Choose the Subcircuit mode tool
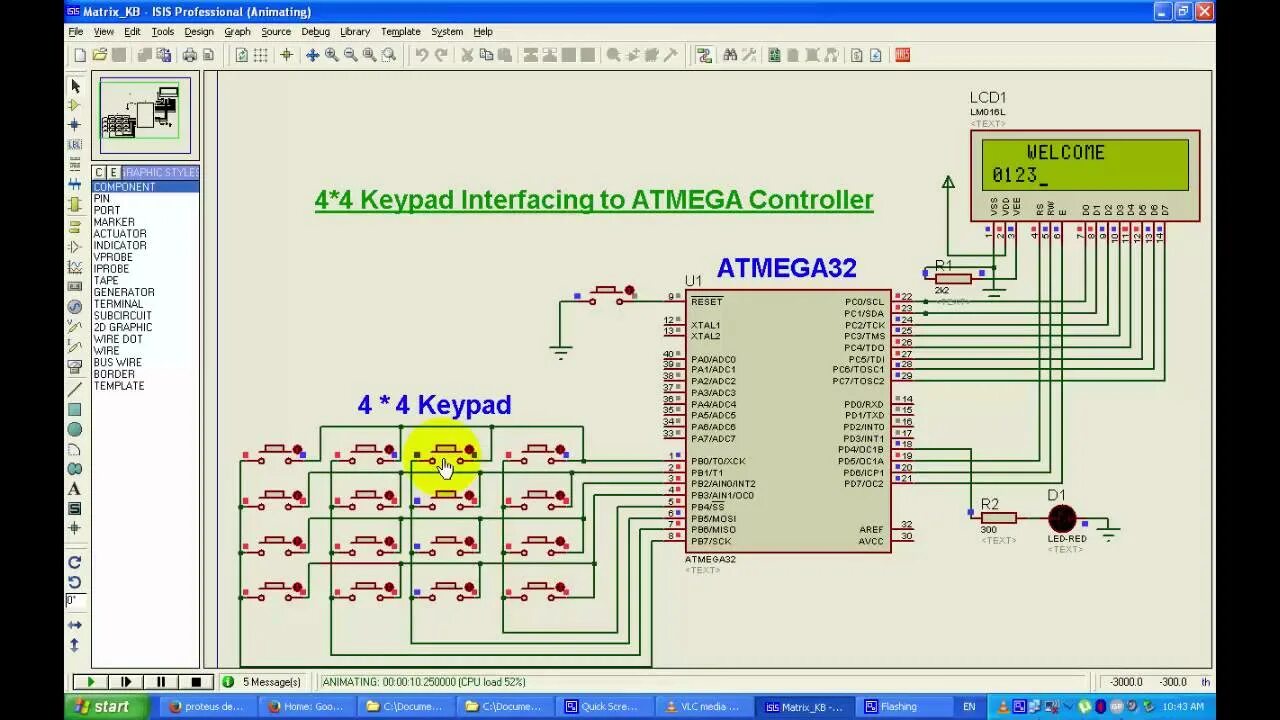The image size is (1280, 720). pyautogui.click(x=75, y=205)
